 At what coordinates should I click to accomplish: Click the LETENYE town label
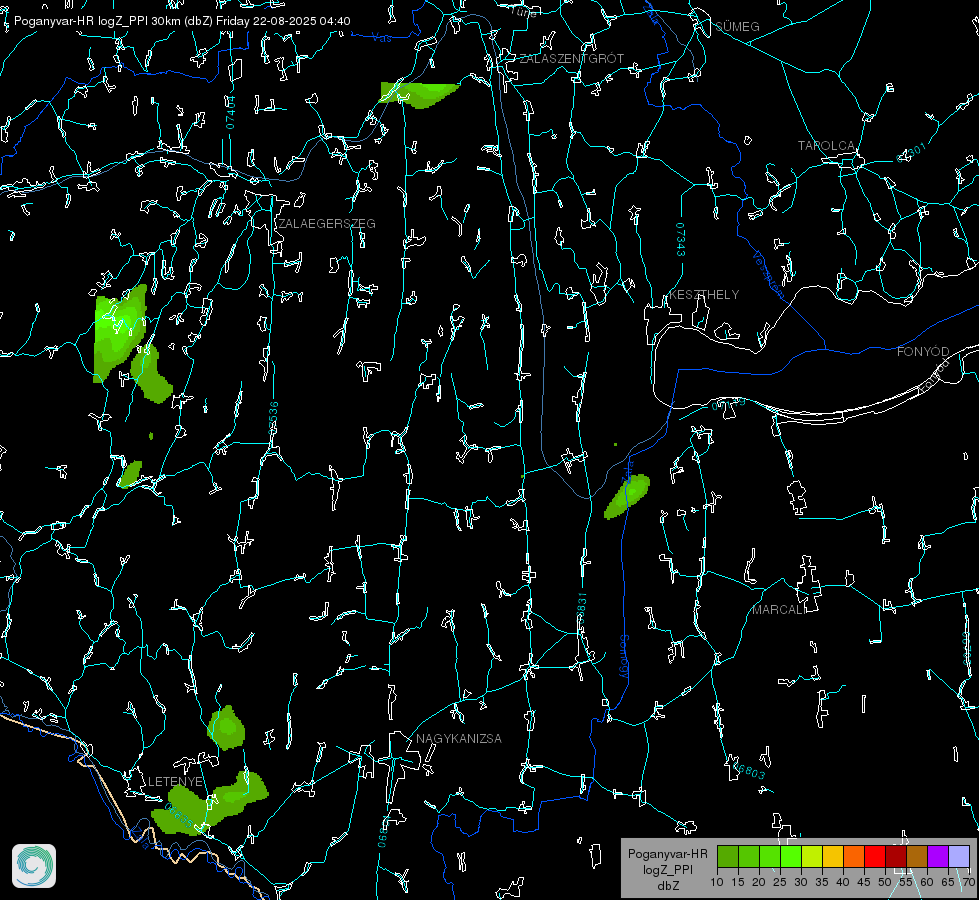pos(175,782)
